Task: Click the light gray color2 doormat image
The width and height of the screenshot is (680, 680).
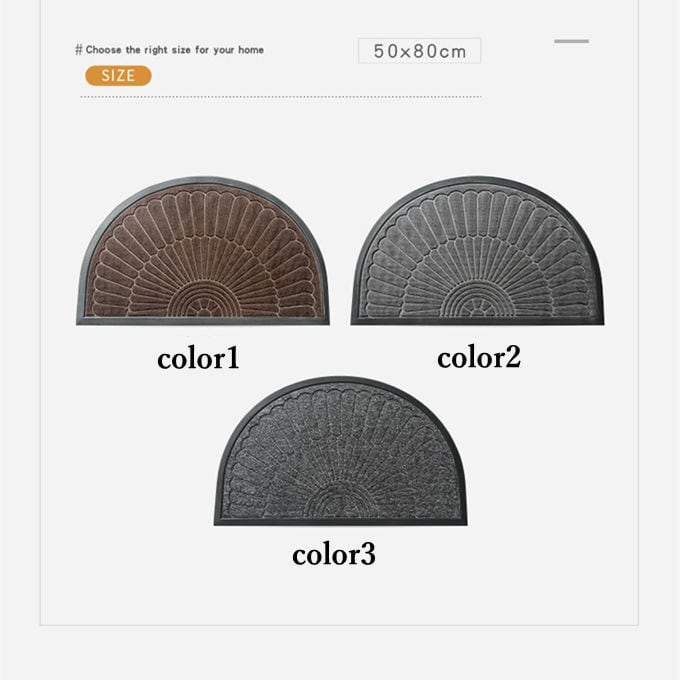Action: pos(477,251)
